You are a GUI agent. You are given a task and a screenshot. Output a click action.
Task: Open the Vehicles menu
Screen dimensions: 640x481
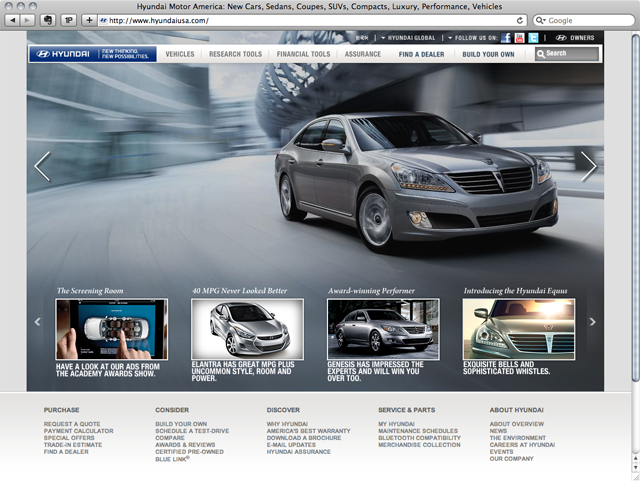(180, 54)
